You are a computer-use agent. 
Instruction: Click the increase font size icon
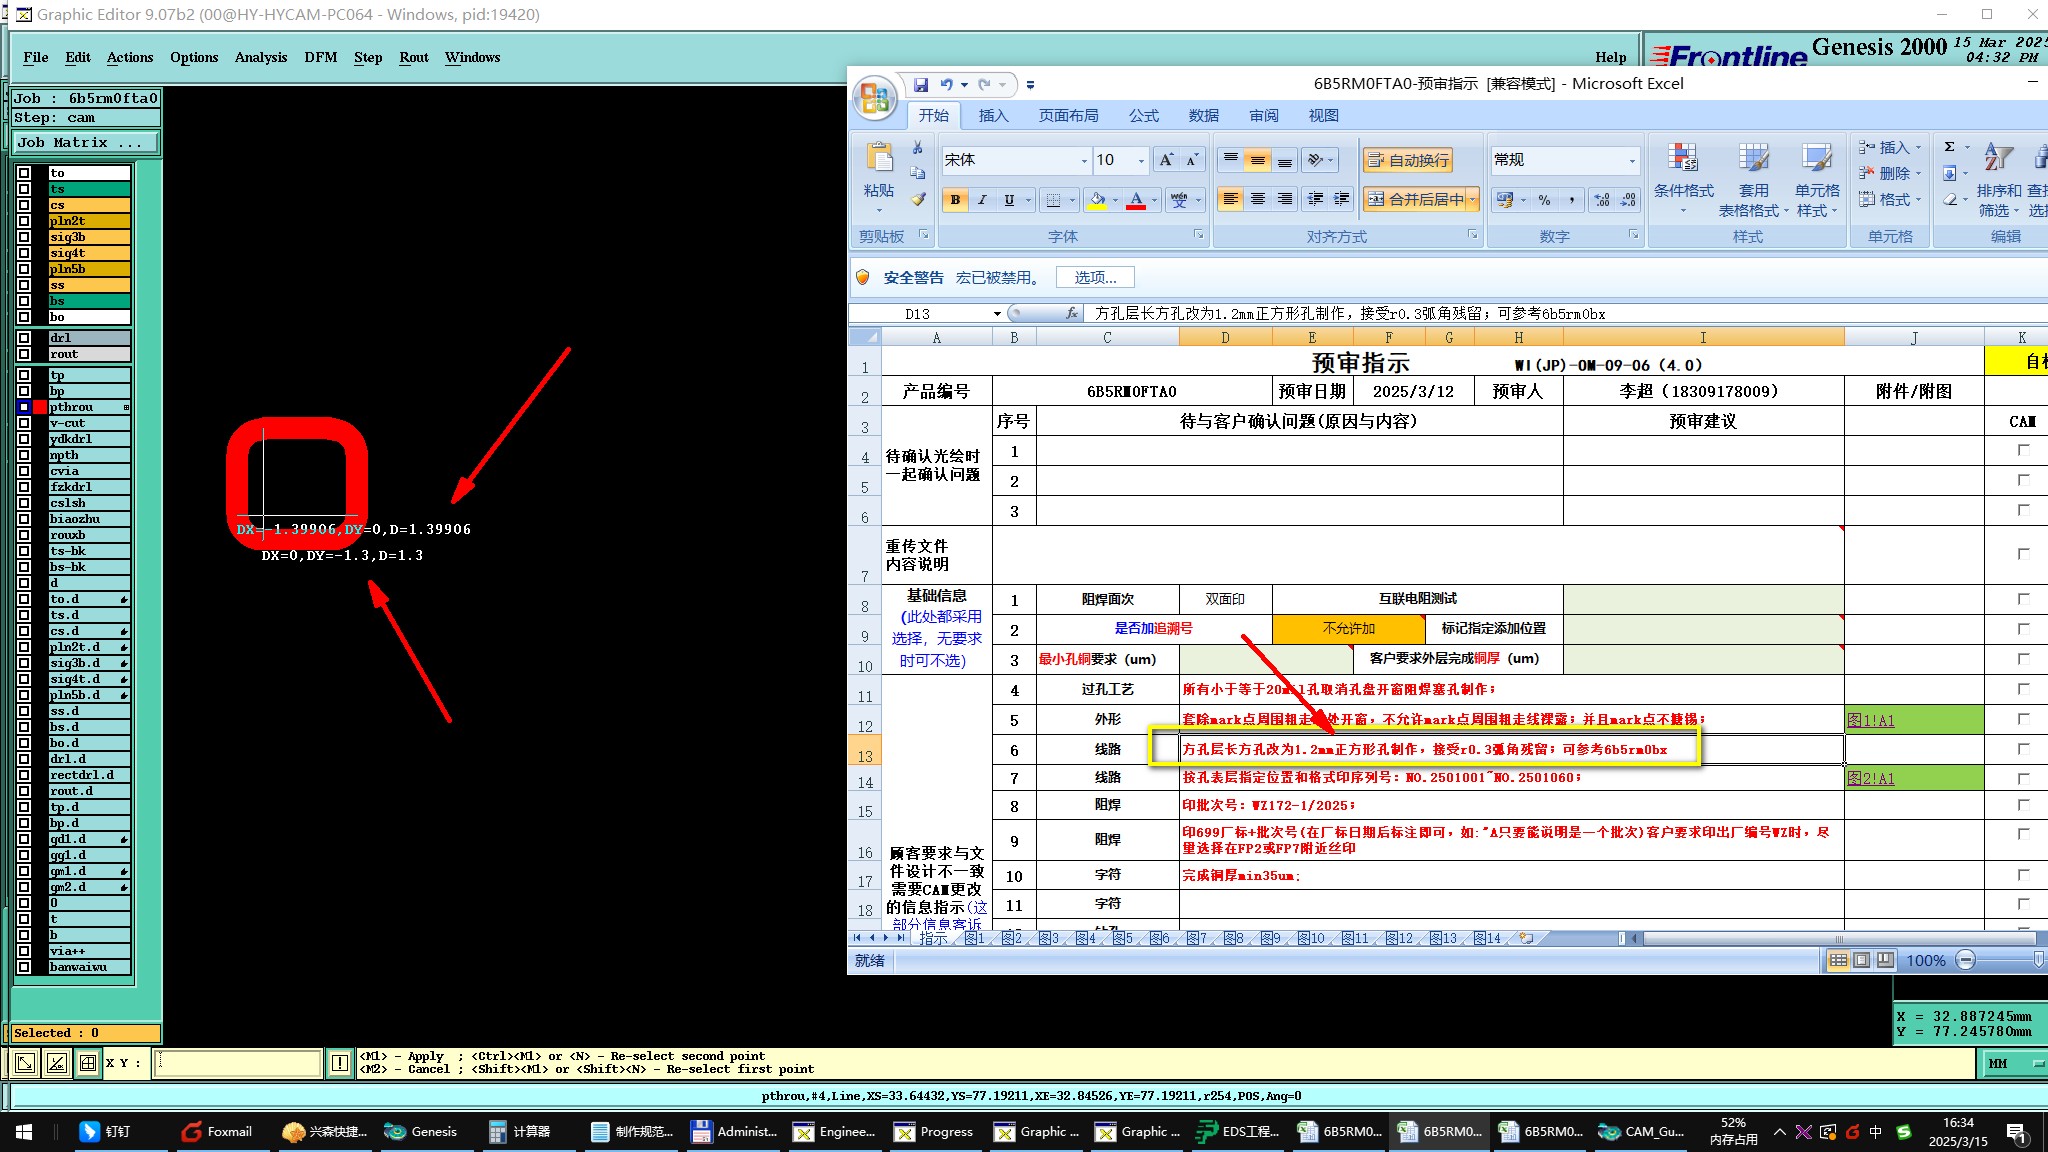point(1166,160)
